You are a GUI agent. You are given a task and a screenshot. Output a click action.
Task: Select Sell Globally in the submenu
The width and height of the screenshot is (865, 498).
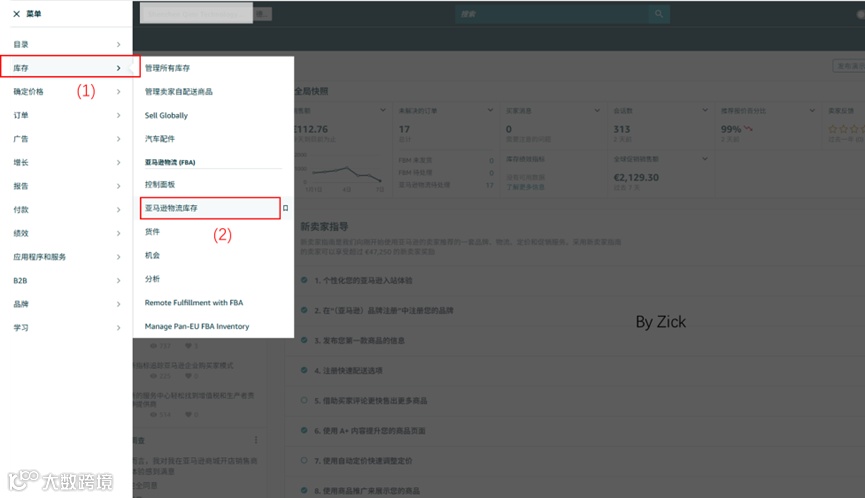(166, 115)
